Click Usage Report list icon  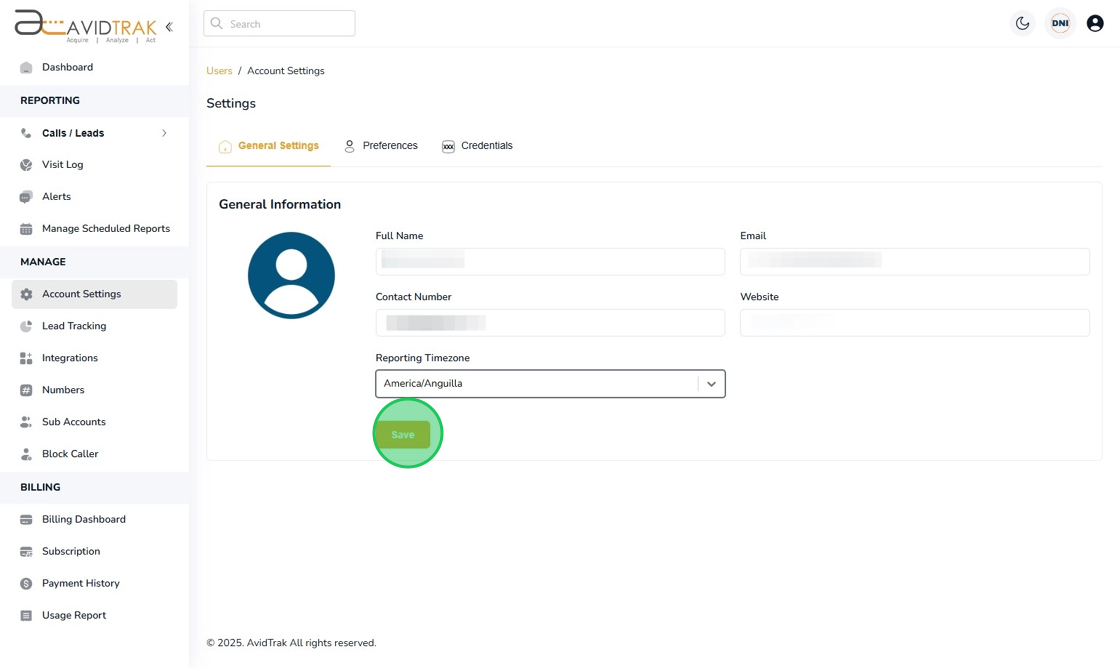[x=26, y=616]
